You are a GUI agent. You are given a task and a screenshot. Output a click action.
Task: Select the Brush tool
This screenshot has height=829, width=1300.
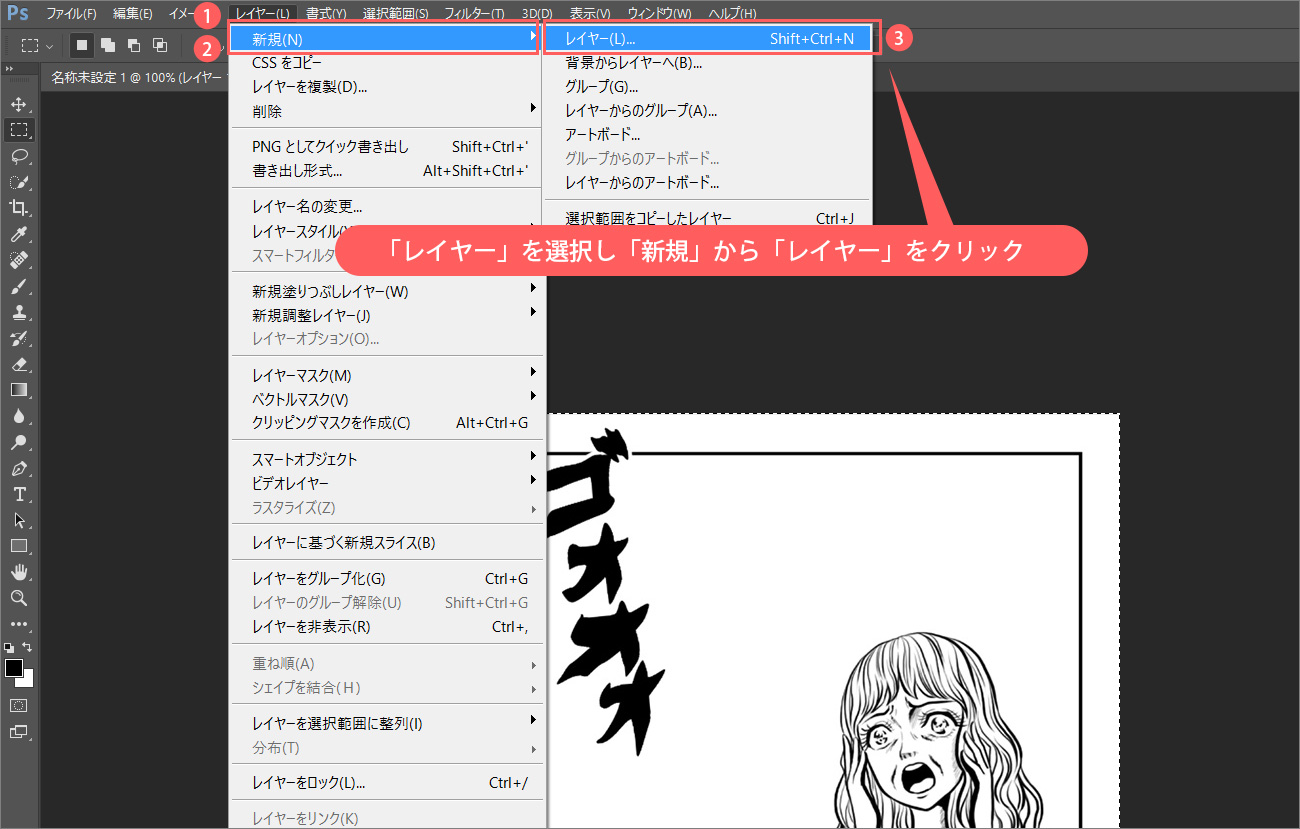pyautogui.click(x=18, y=286)
